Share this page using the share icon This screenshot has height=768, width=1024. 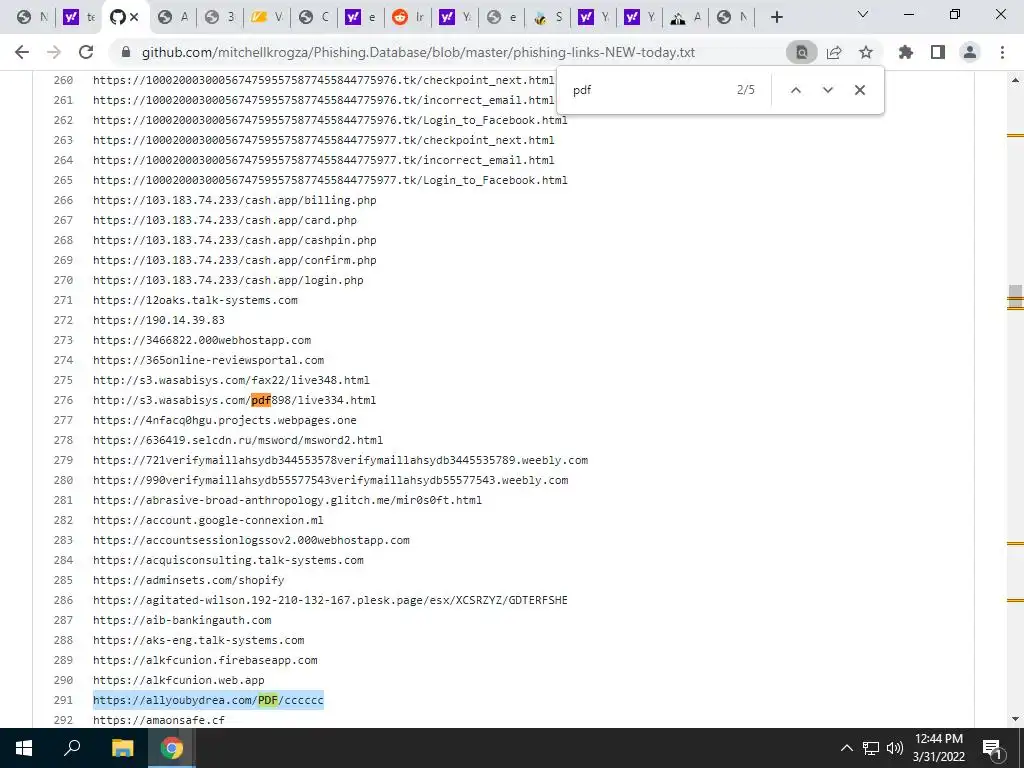coord(834,52)
